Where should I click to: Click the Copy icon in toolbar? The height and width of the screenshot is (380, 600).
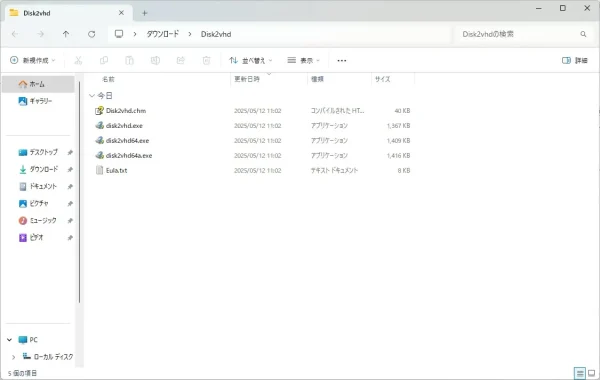(104, 60)
